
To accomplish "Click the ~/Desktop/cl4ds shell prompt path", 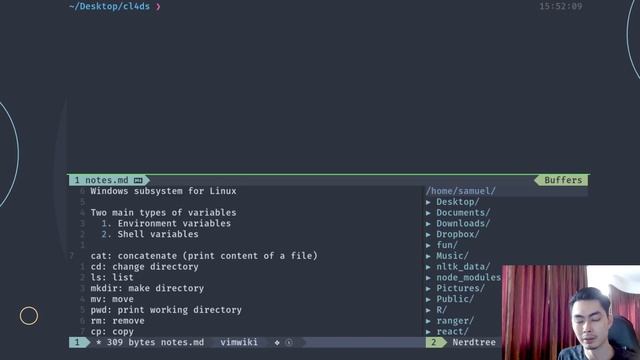I will 109,7.
